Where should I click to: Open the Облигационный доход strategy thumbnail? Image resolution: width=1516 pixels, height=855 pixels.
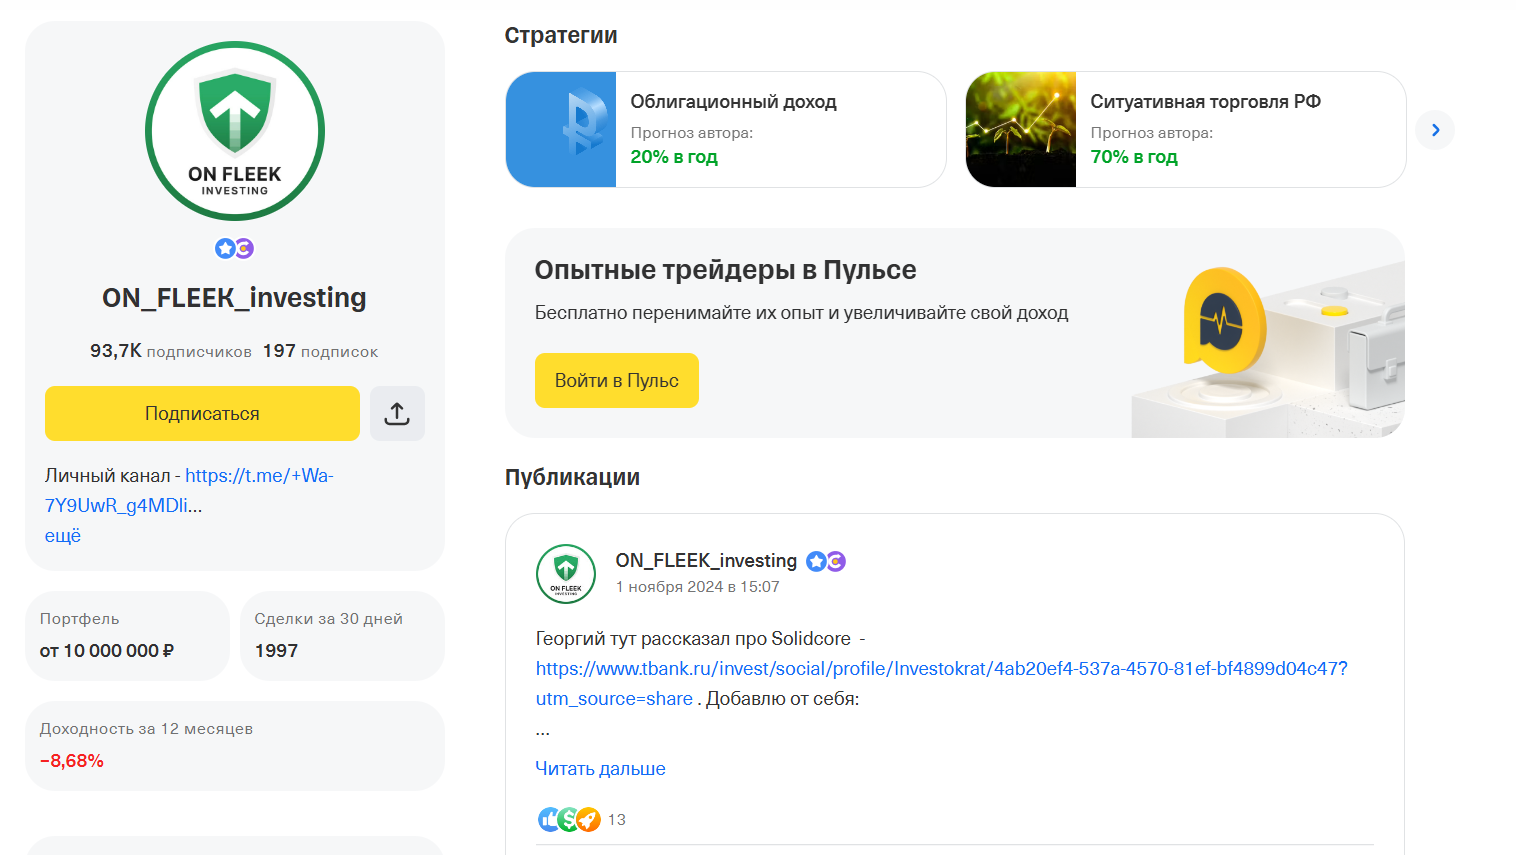click(x=561, y=129)
